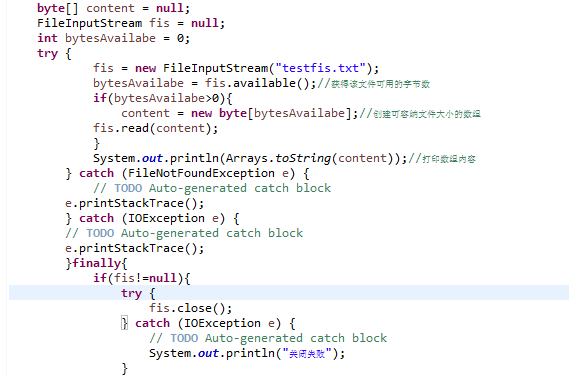Viewport: 569px width, 376px height.
Task: Click the '}finally{' line
Action: point(96,263)
